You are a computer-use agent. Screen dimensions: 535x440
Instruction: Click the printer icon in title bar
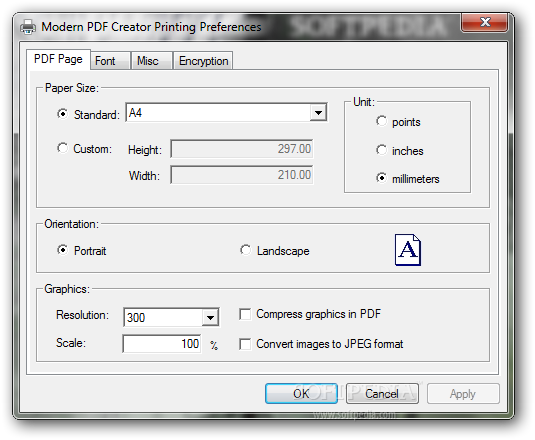point(28,27)
